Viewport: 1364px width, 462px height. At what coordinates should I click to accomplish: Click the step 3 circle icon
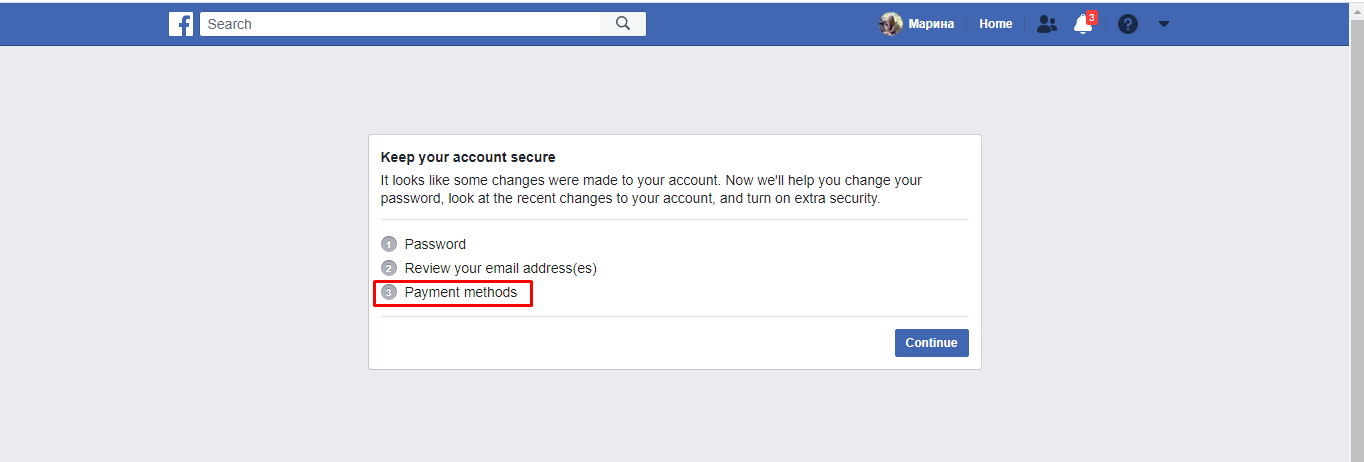[x=389, y=292]
